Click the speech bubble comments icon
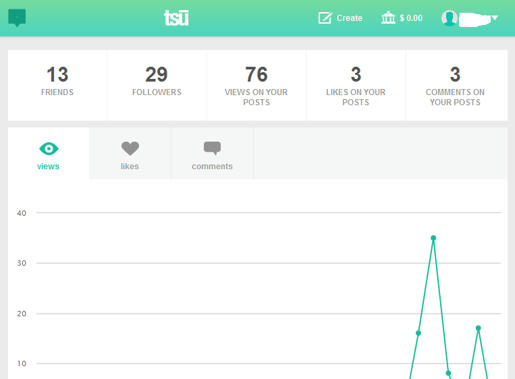The image size is (515, 379). [212, 148]
